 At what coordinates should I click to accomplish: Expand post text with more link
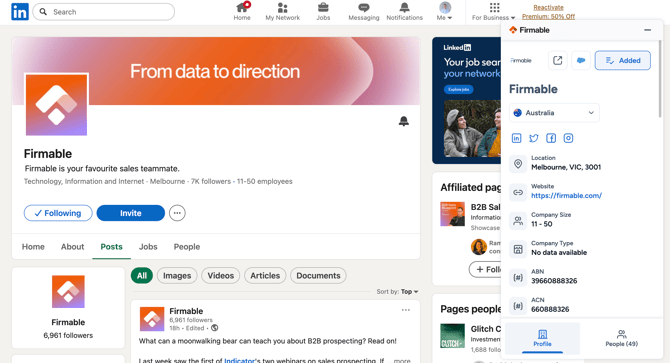click(402, 361)
